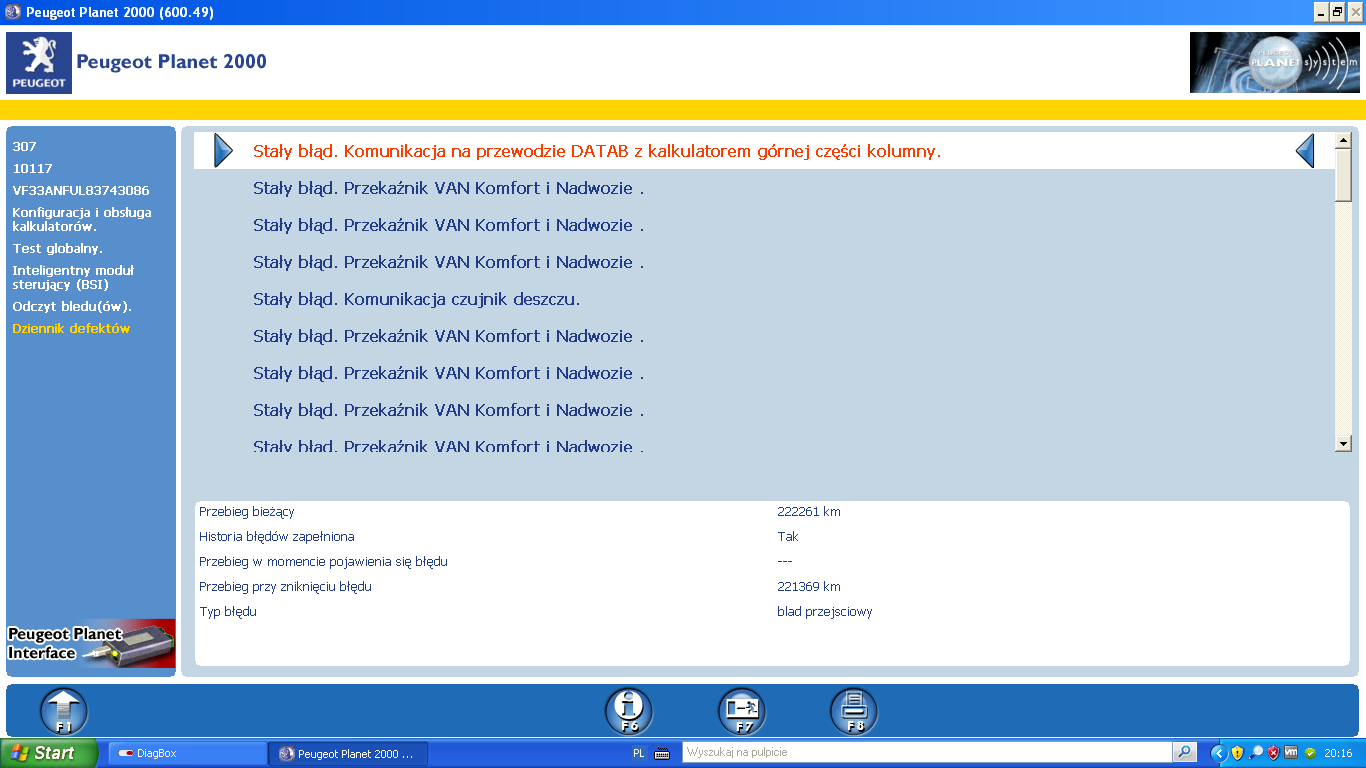Restore down the Peugeot Planet 2000 window

coord(1338,12)
